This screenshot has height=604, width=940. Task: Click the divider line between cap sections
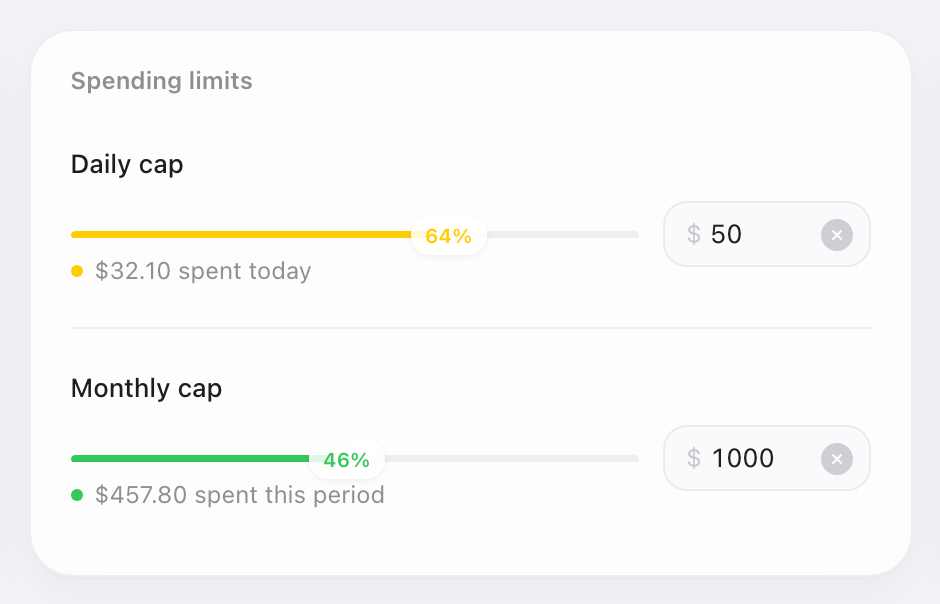pos(471,328)
